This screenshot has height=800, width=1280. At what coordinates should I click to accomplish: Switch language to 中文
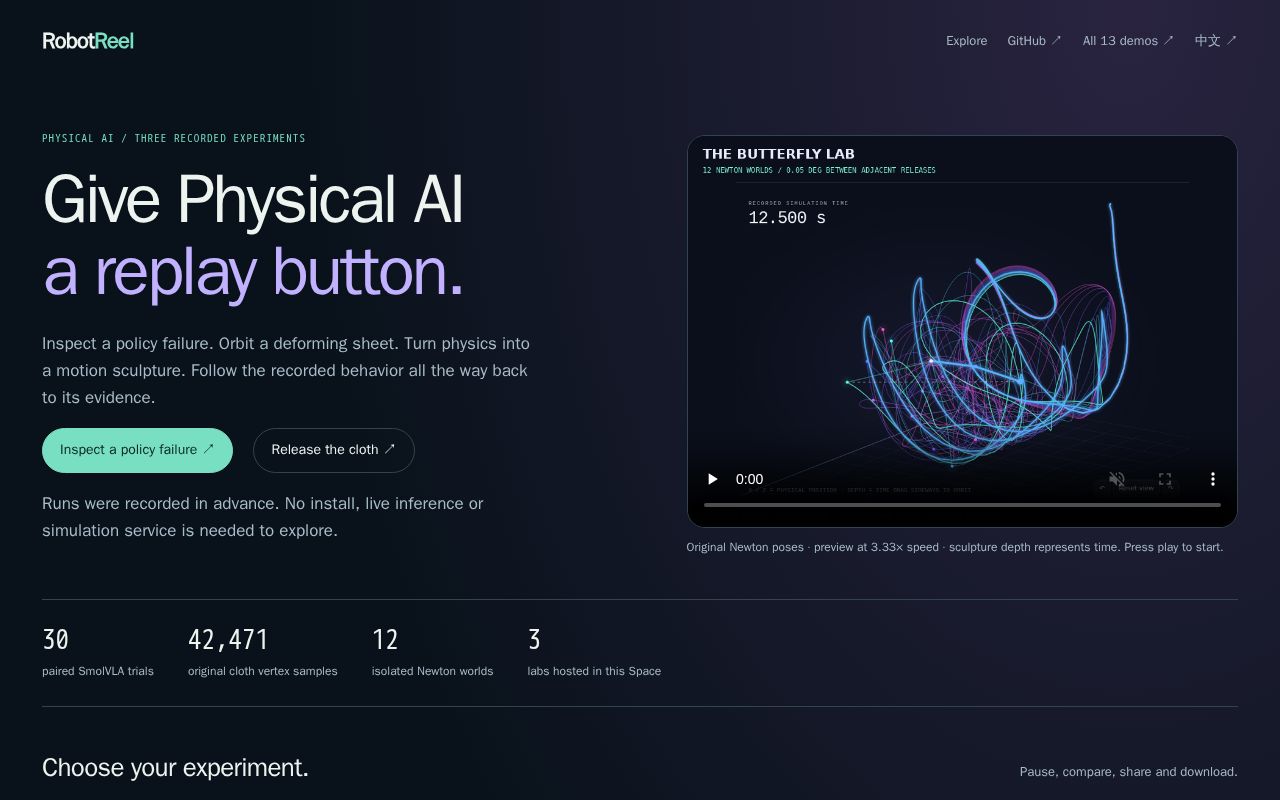pyautogui.click(x=1216, y=41)
